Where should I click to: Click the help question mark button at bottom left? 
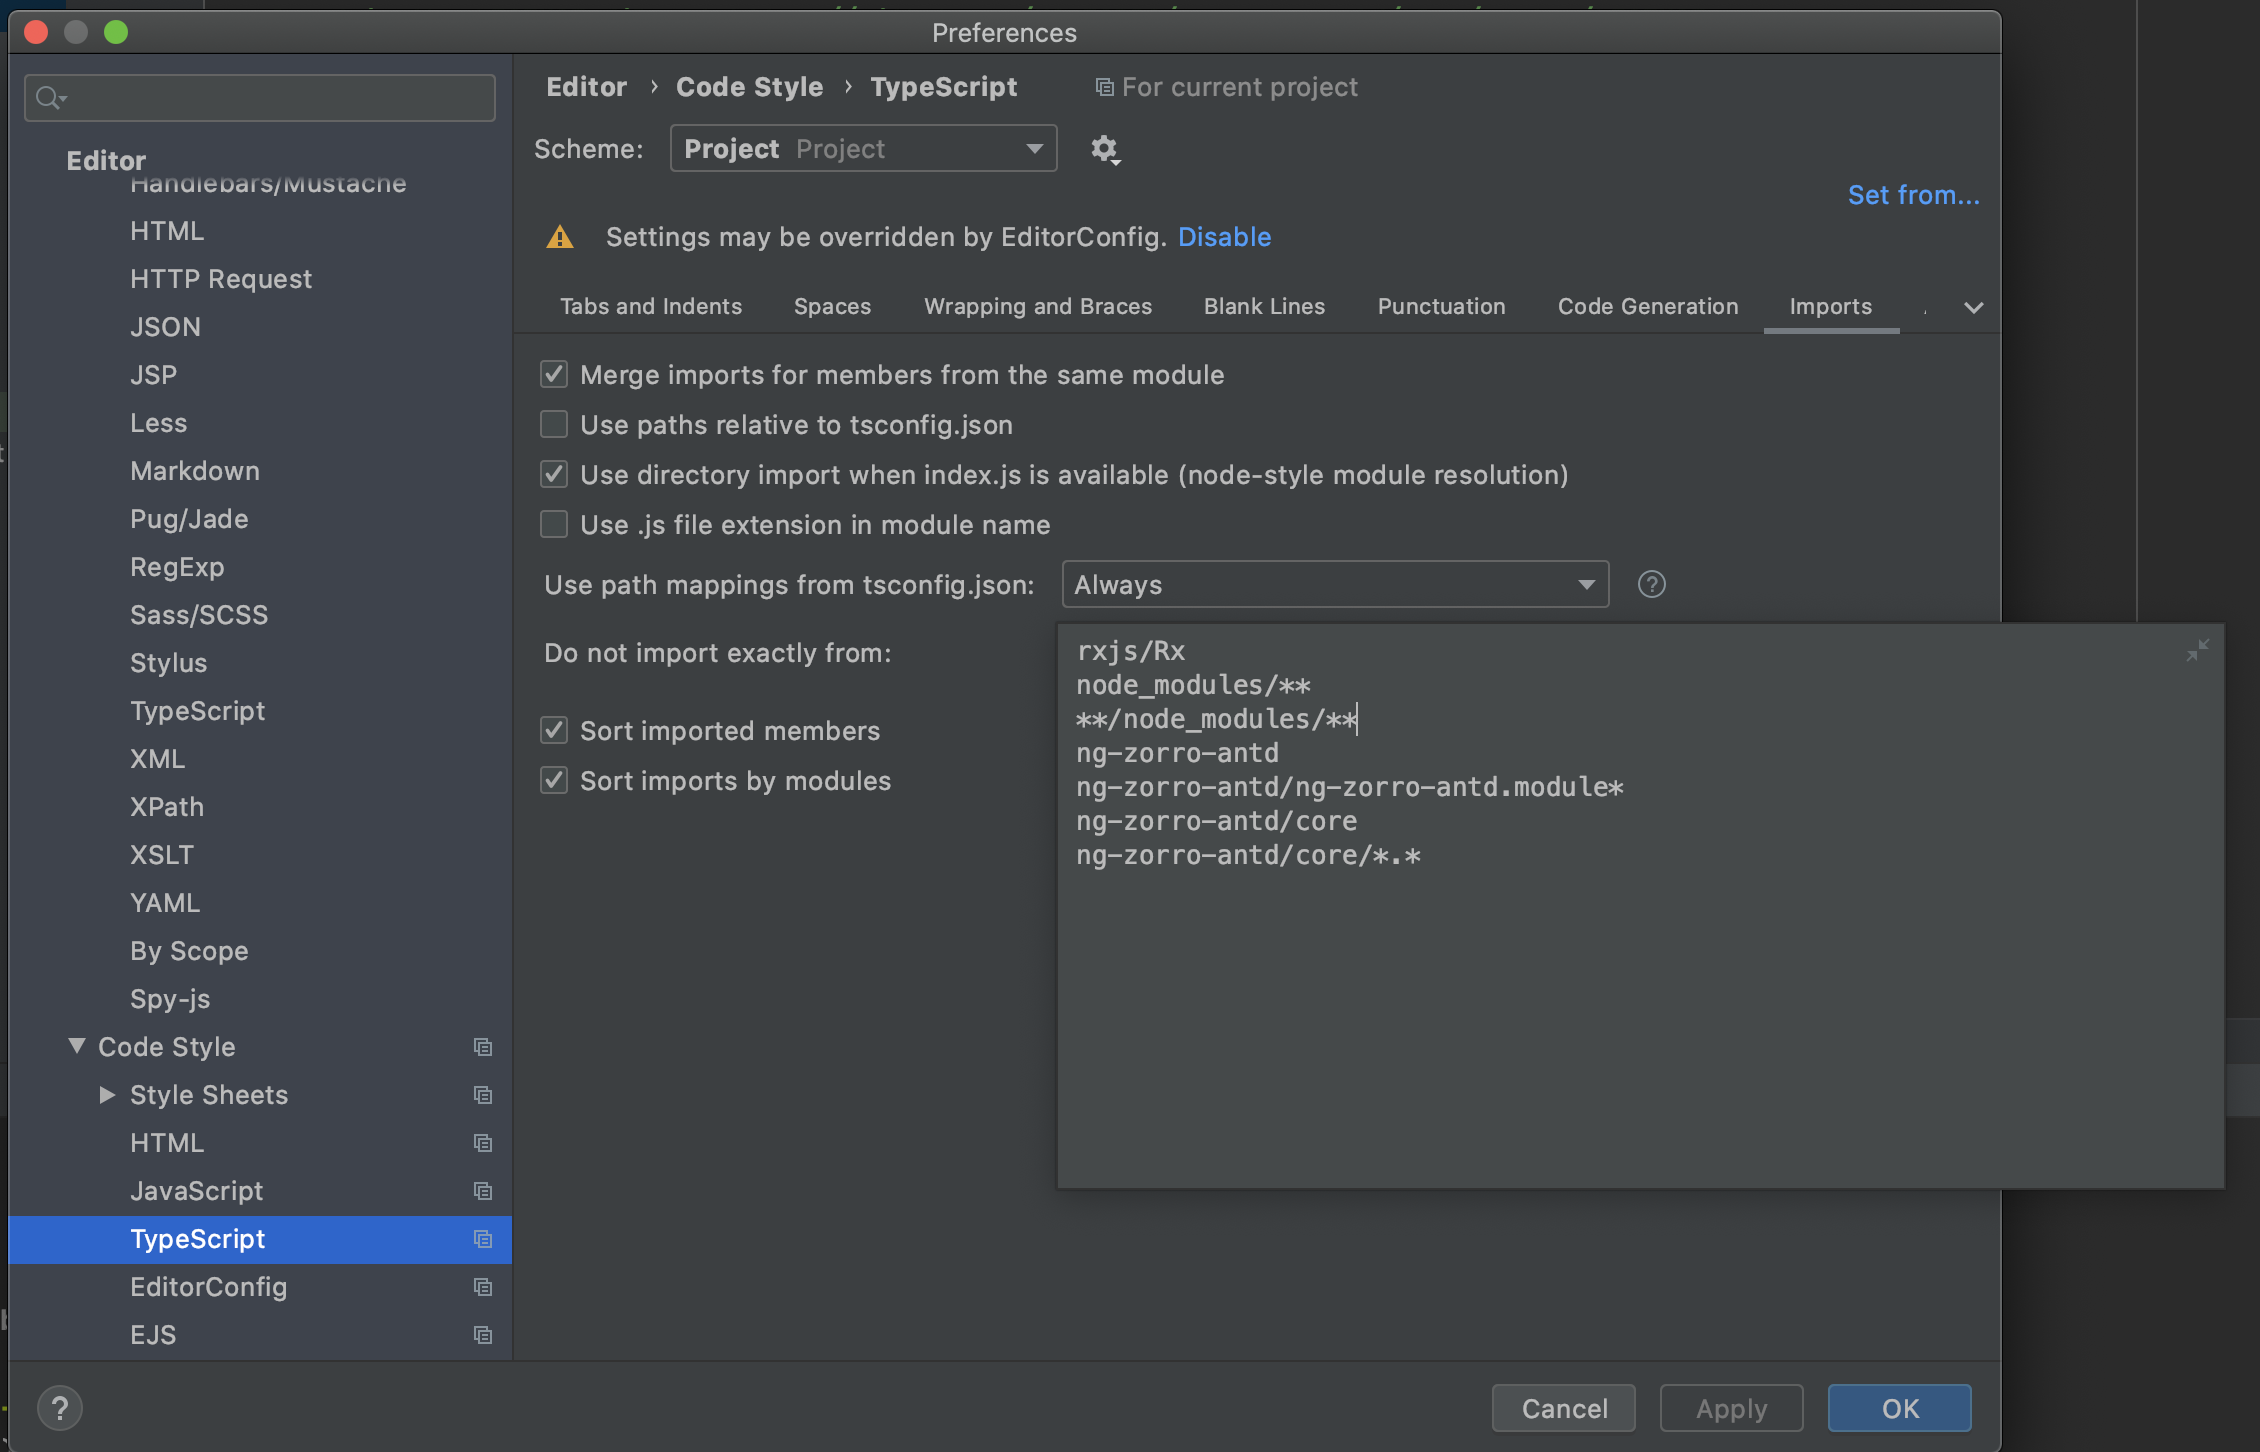point(60,1408)
